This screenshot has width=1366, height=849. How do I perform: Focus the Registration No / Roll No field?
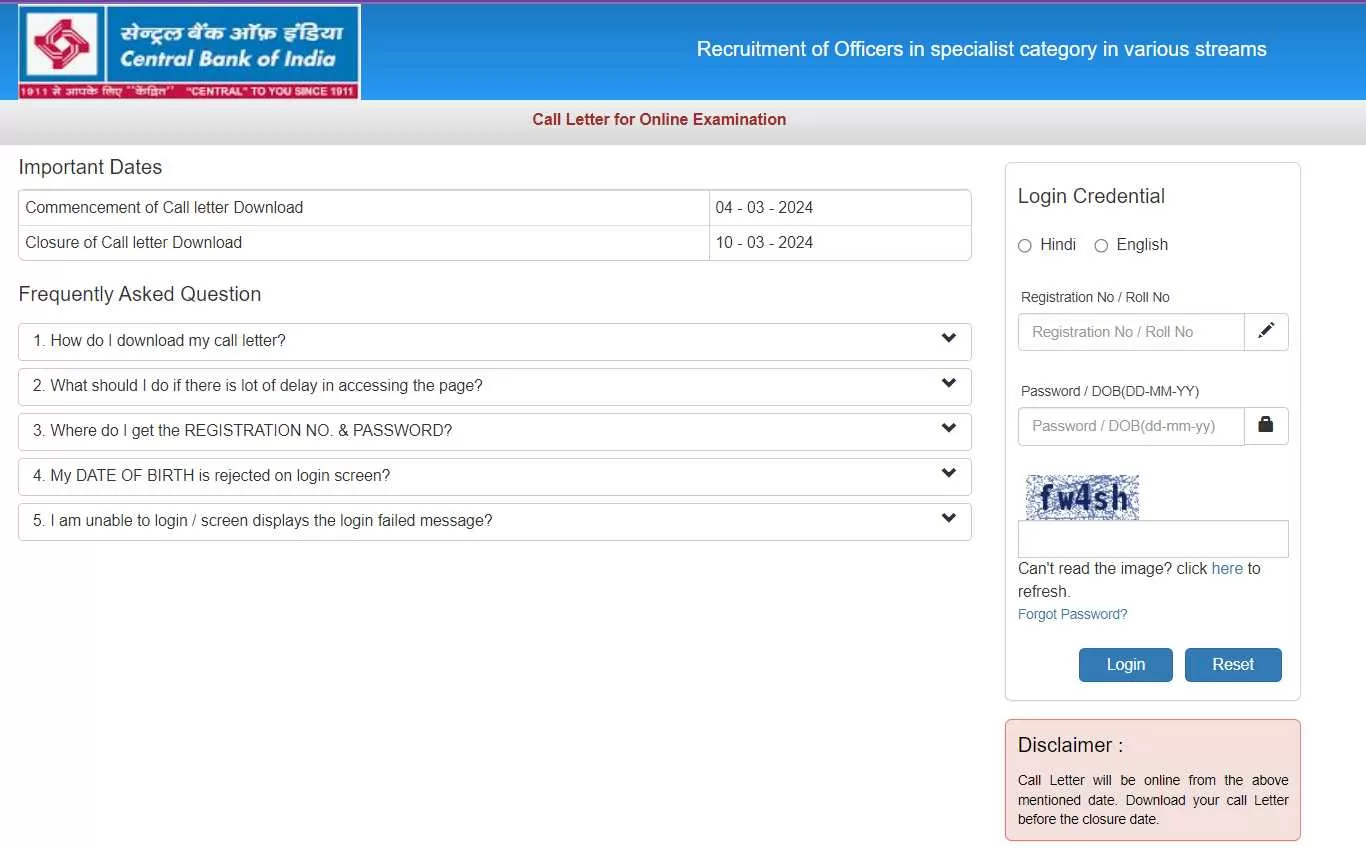pos(1131,332)
